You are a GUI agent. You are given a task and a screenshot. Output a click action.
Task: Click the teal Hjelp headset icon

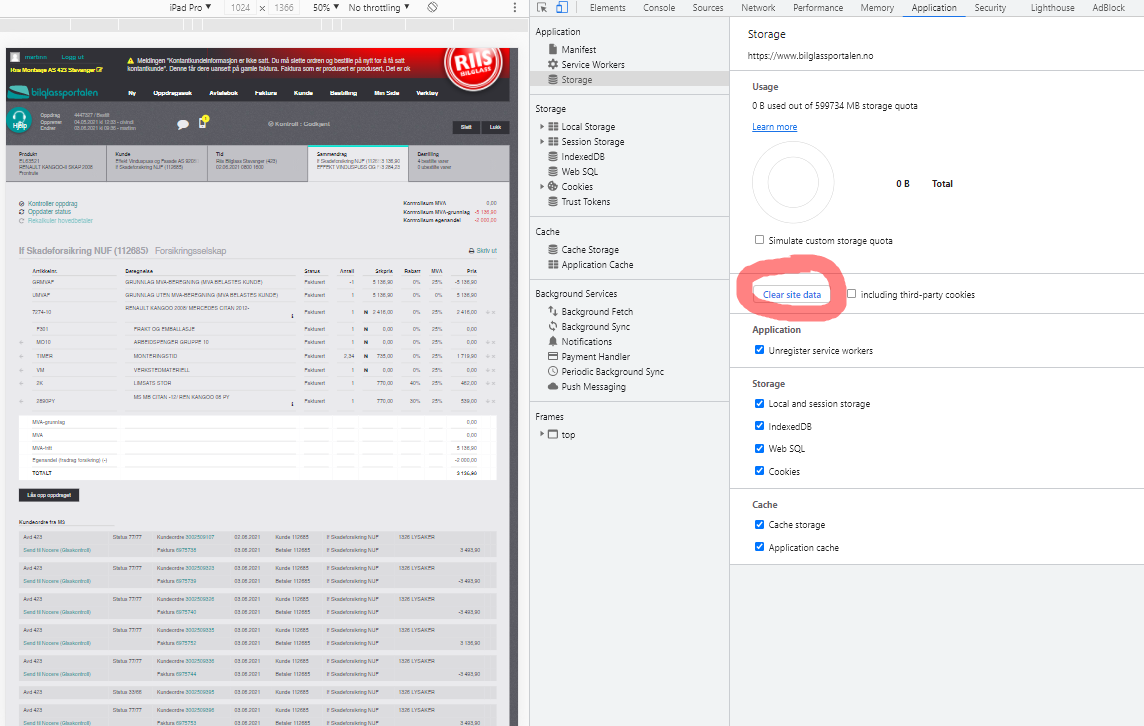(x=20, y=121)
